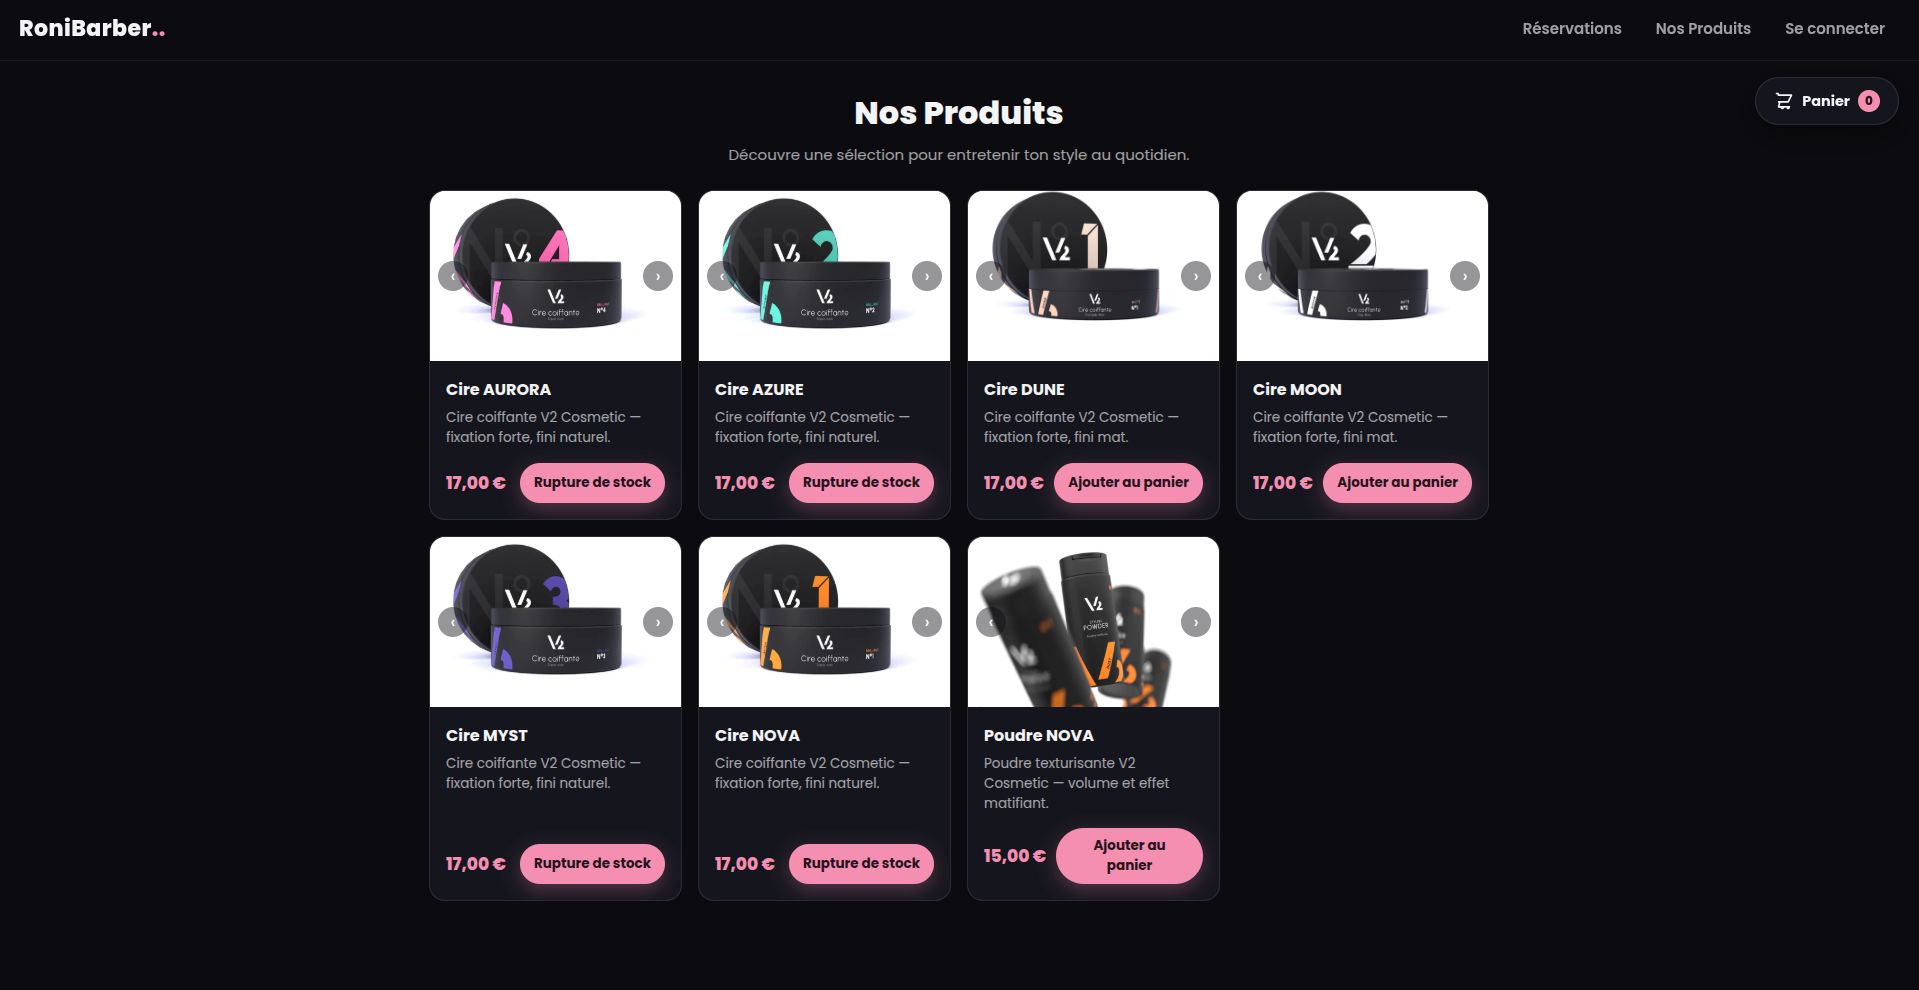Show next image of Cire AURORA
The height and width of the screenshot is (990, 1919).
click(x=658, y=276)
